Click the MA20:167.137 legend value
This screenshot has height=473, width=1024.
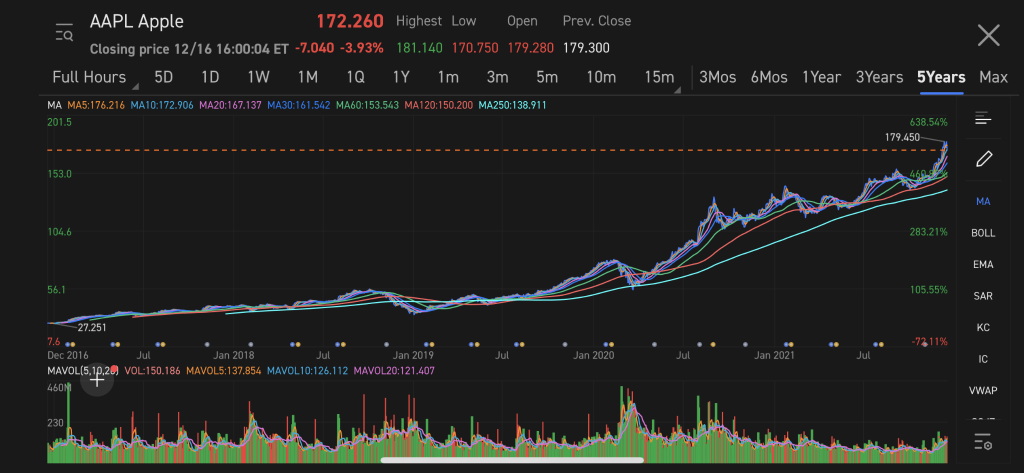point(230,105)
